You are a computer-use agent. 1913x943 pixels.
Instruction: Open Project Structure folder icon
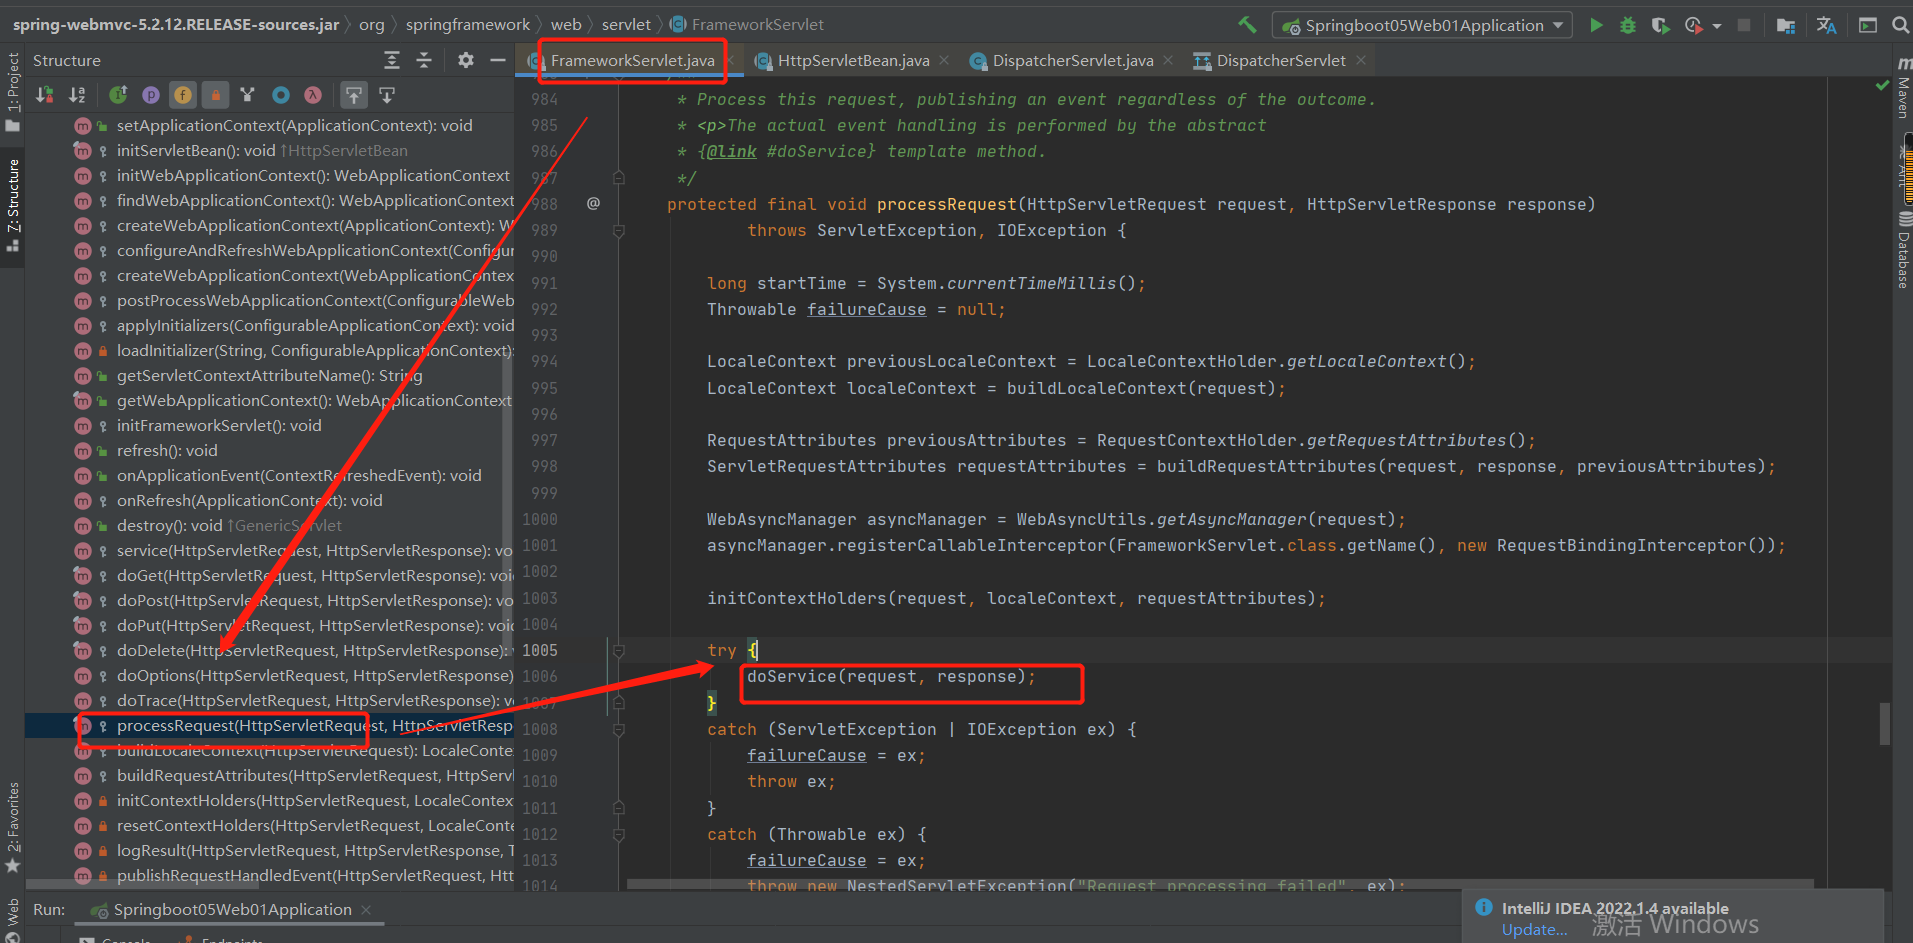(1786, 25)
